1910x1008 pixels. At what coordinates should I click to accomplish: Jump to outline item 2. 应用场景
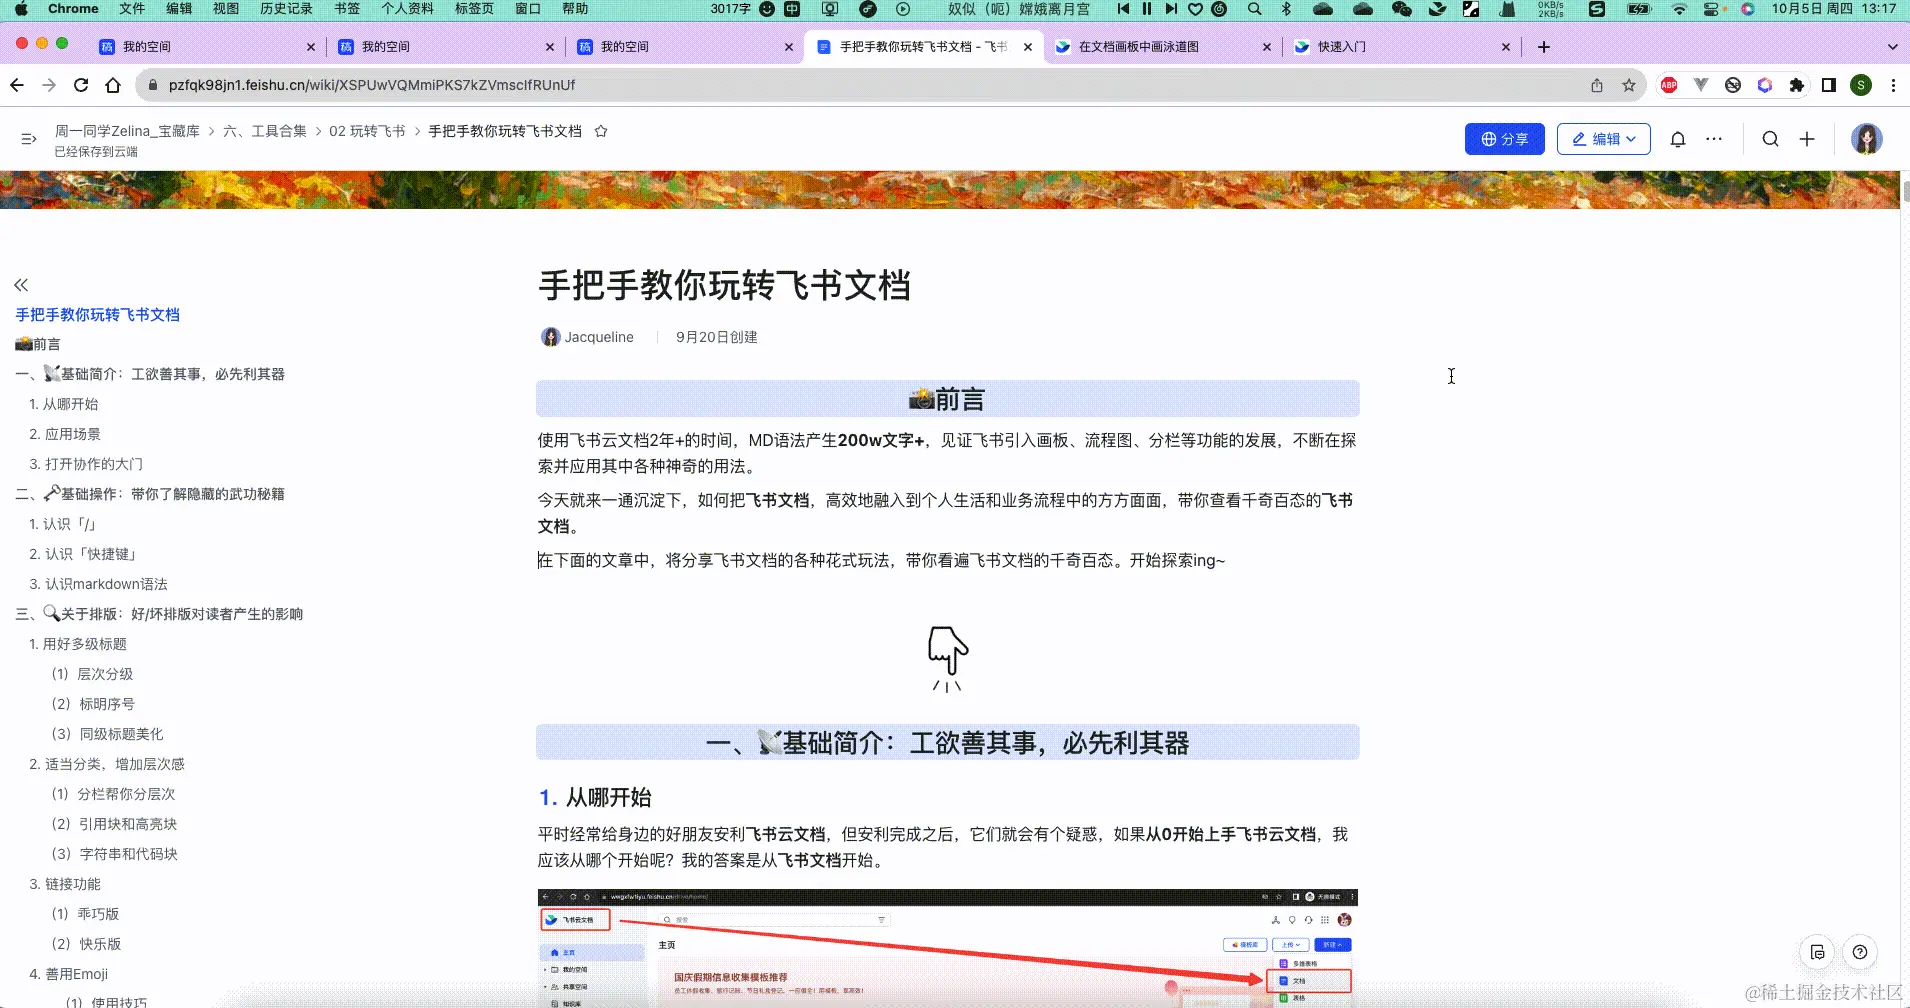pos(65,434)
